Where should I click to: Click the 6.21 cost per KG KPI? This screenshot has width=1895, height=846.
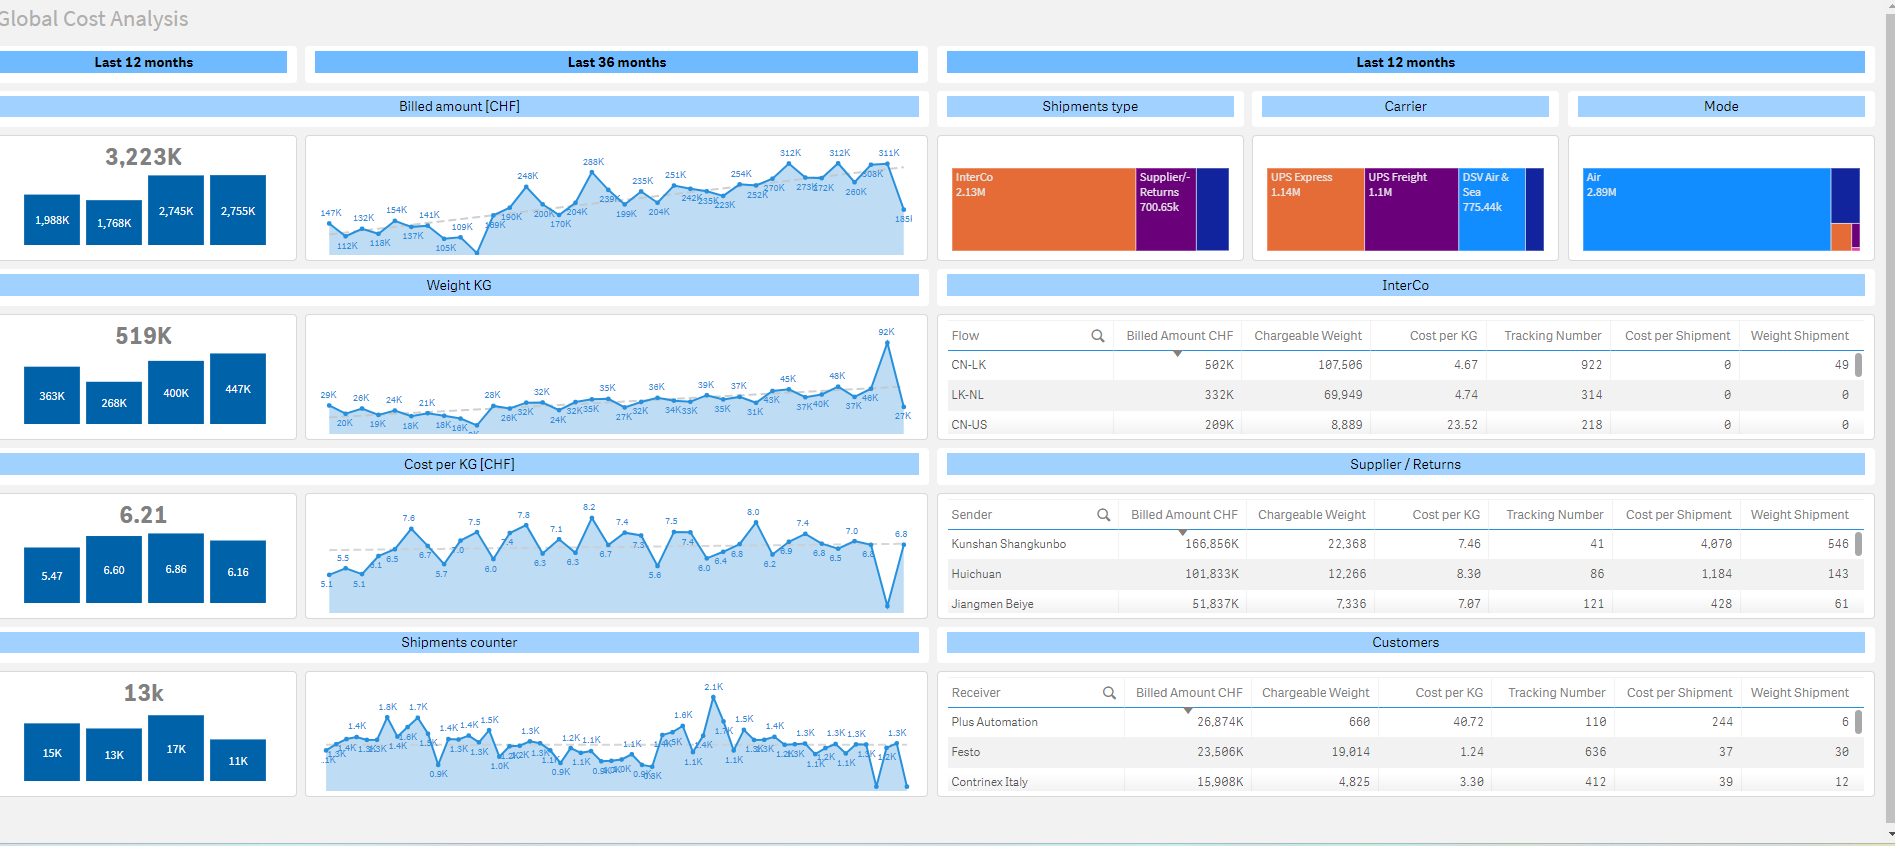pyautogui.click(x=144, y=515)
